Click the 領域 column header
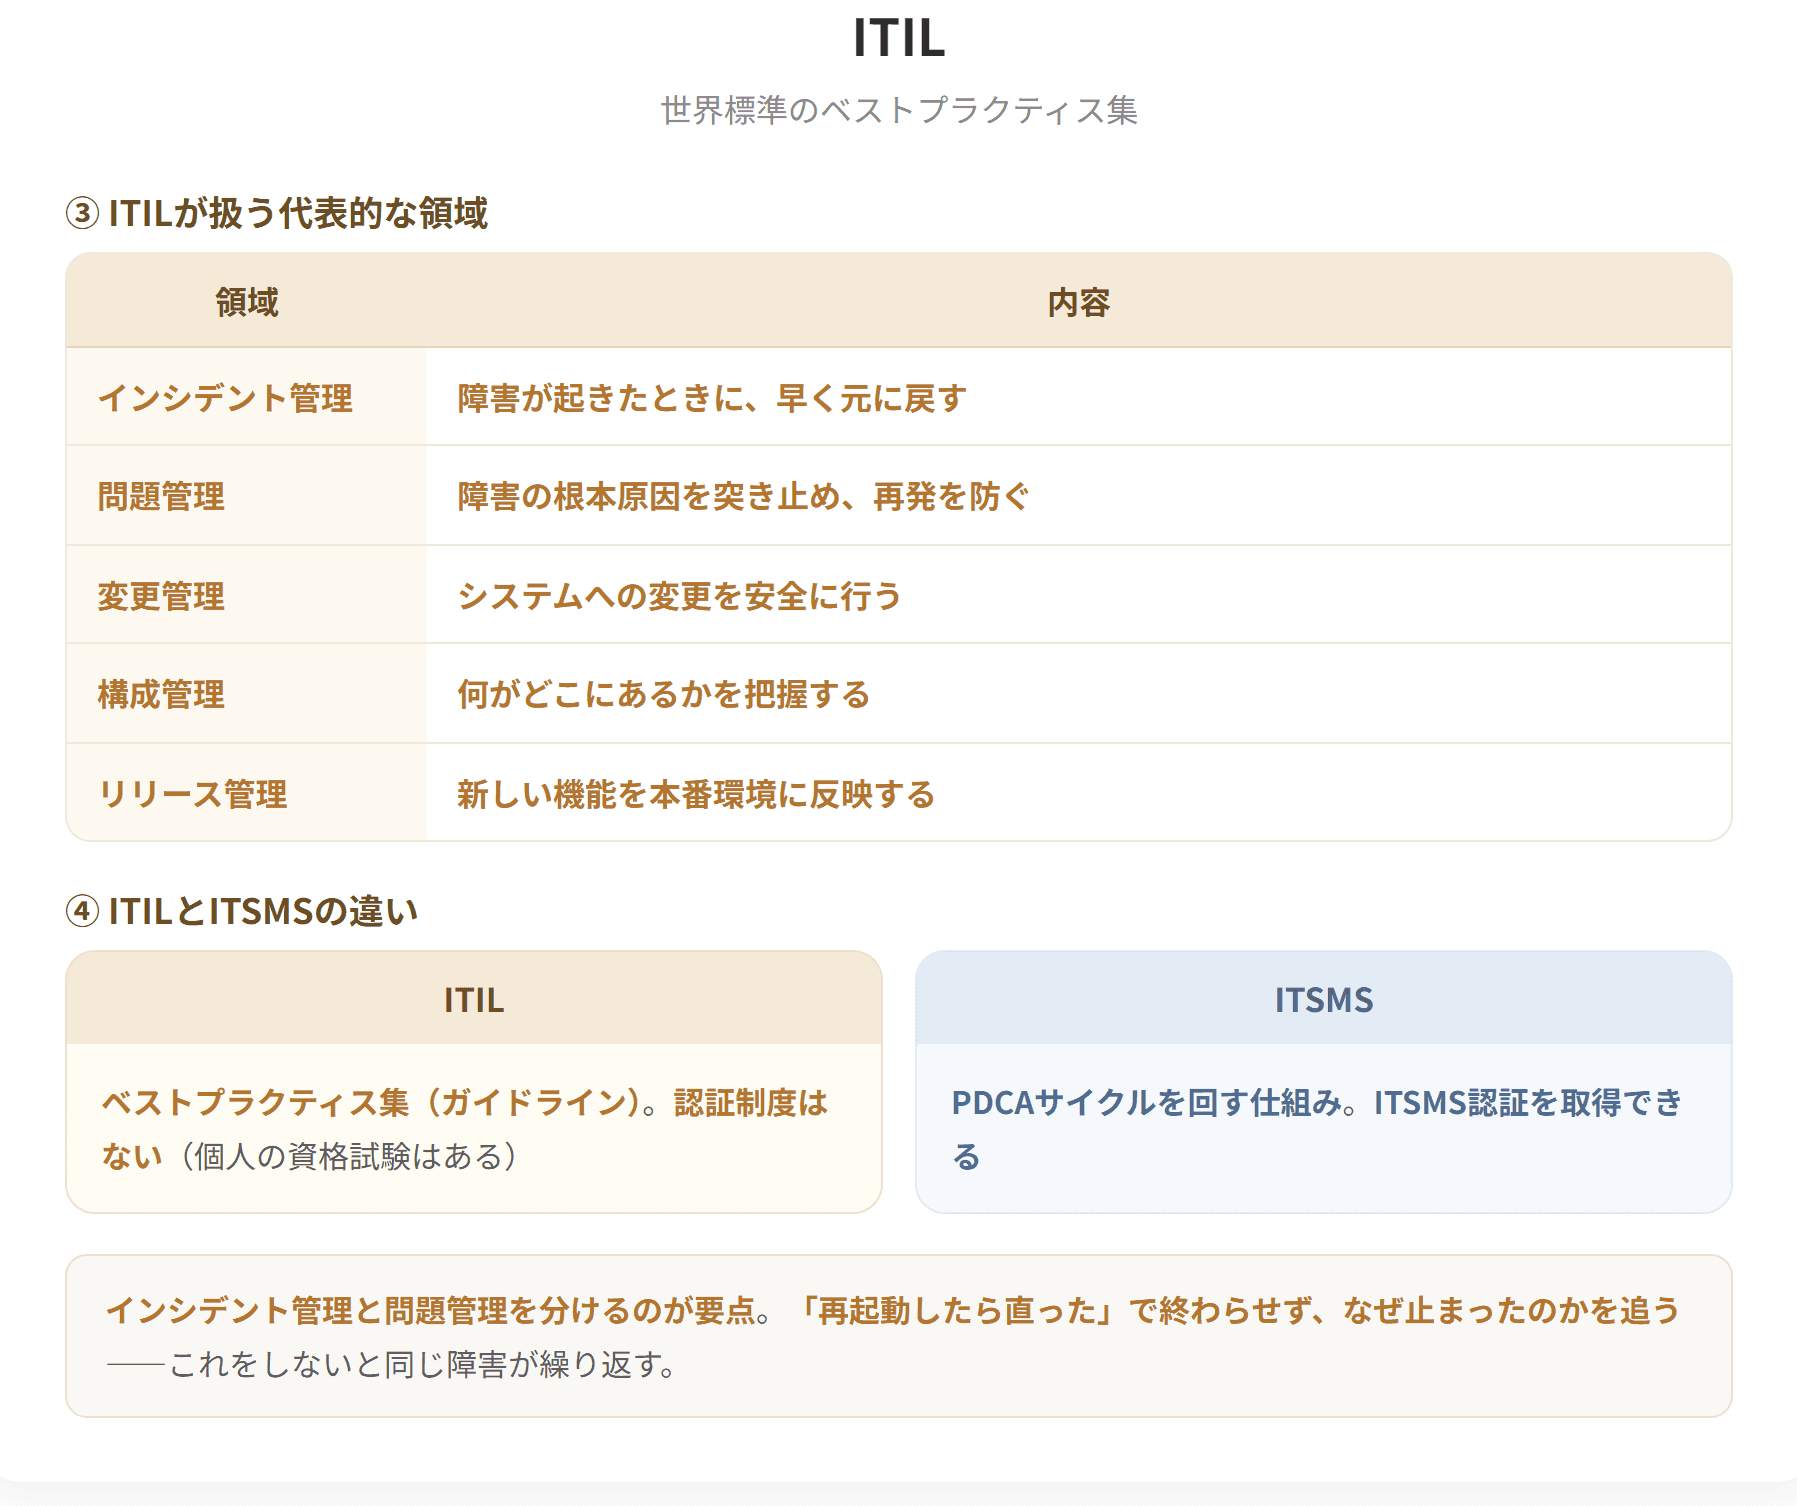This screenshot has height=1506, width=1797. 247,302
